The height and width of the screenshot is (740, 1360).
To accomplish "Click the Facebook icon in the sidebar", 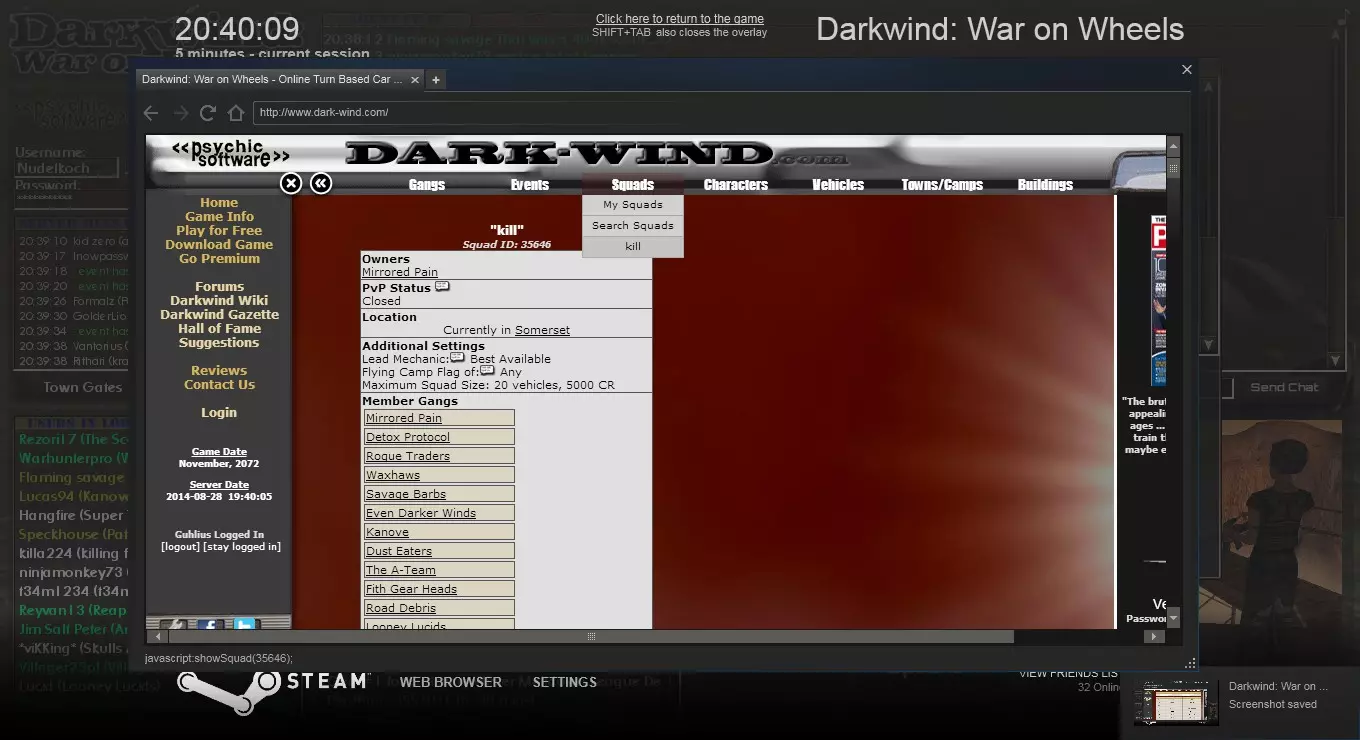I will pyautogui.click(x=209, y=626).
